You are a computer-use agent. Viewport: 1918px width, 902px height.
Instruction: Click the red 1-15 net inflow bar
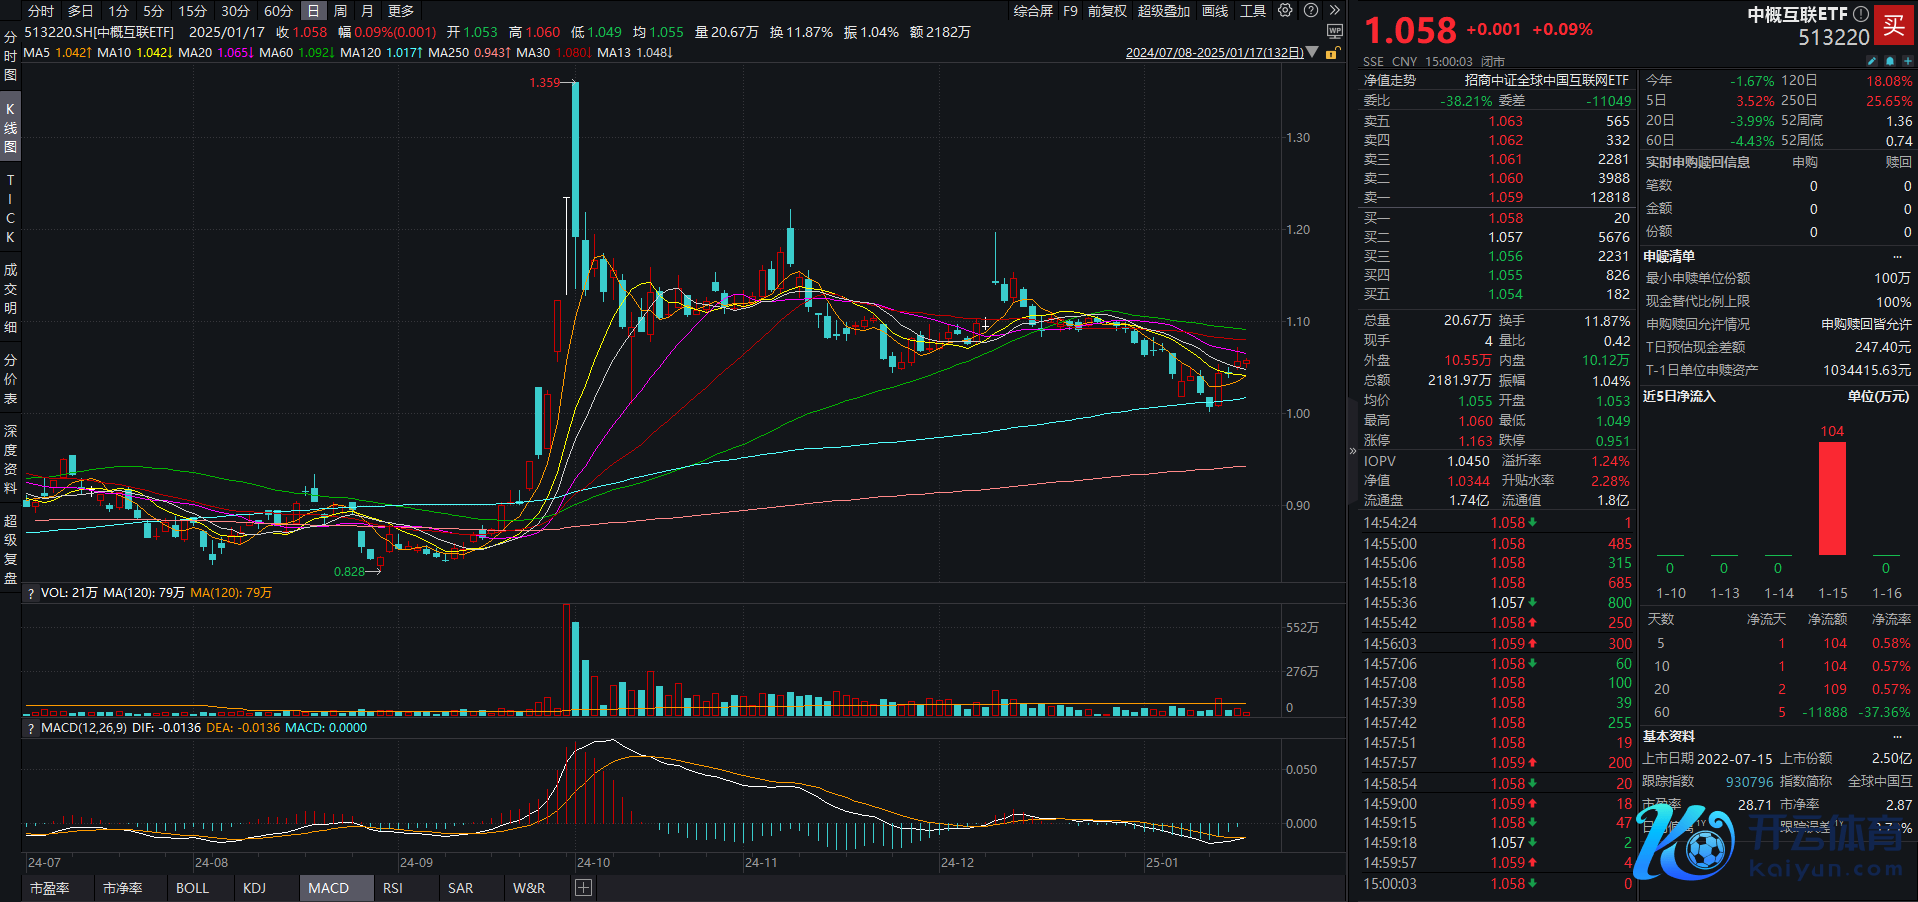pos(1832,498)
